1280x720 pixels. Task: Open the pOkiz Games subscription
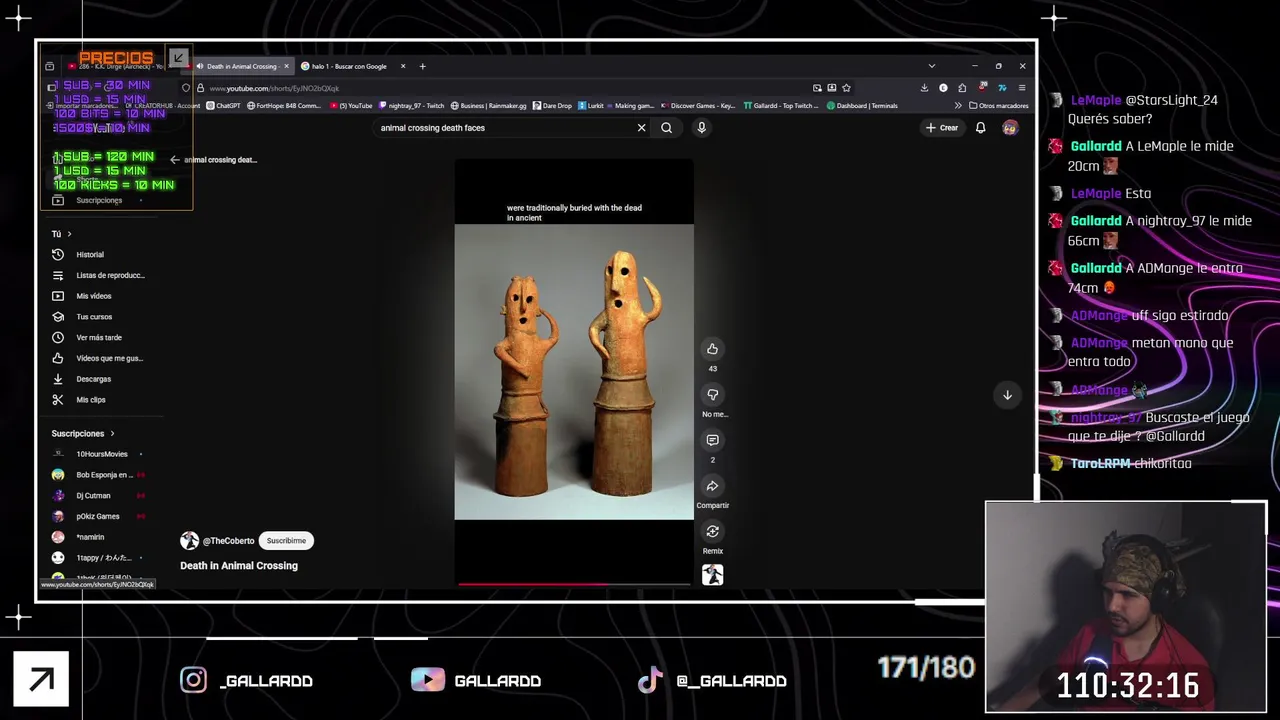coord(96,517)
